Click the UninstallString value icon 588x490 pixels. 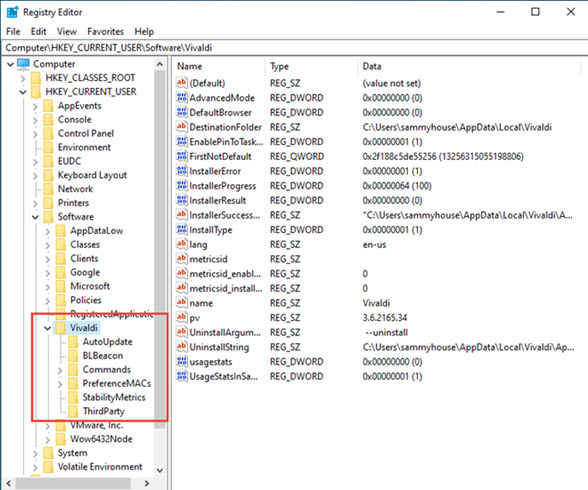click(182, 347)
